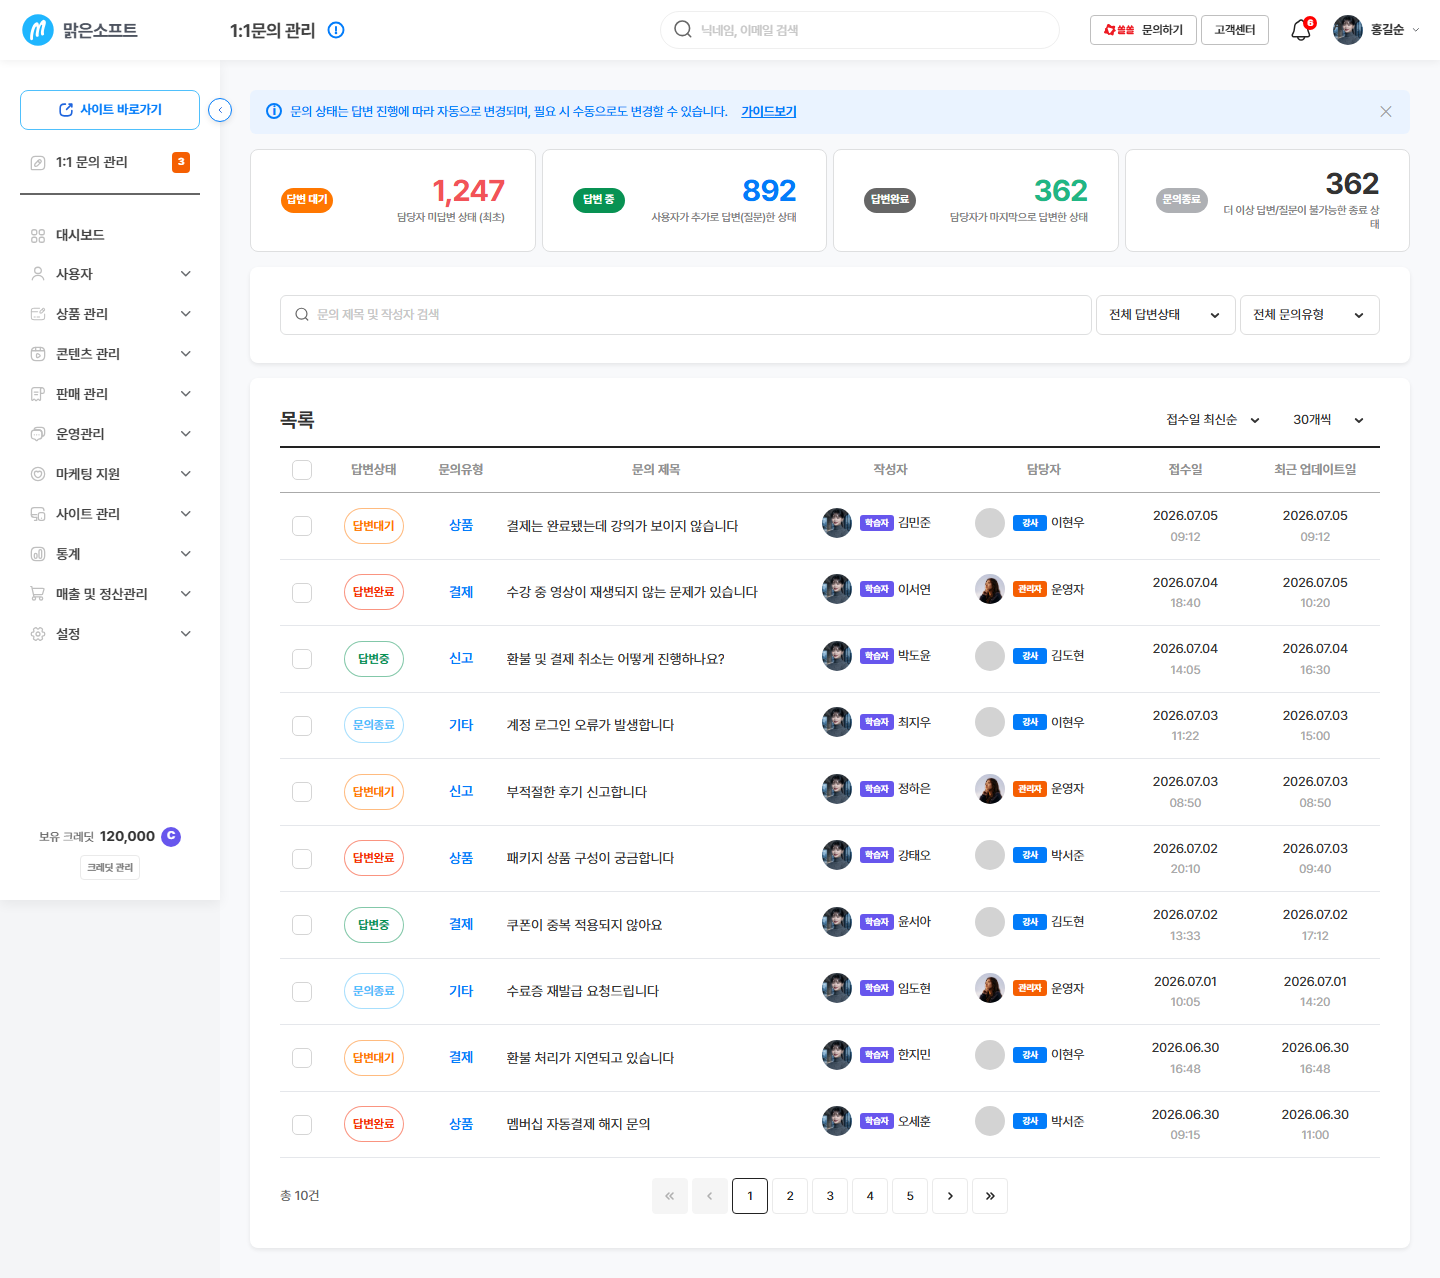
Task: Click the 1:1 문의 관리 edit icon in sidebar
Action: click(38, 163)
